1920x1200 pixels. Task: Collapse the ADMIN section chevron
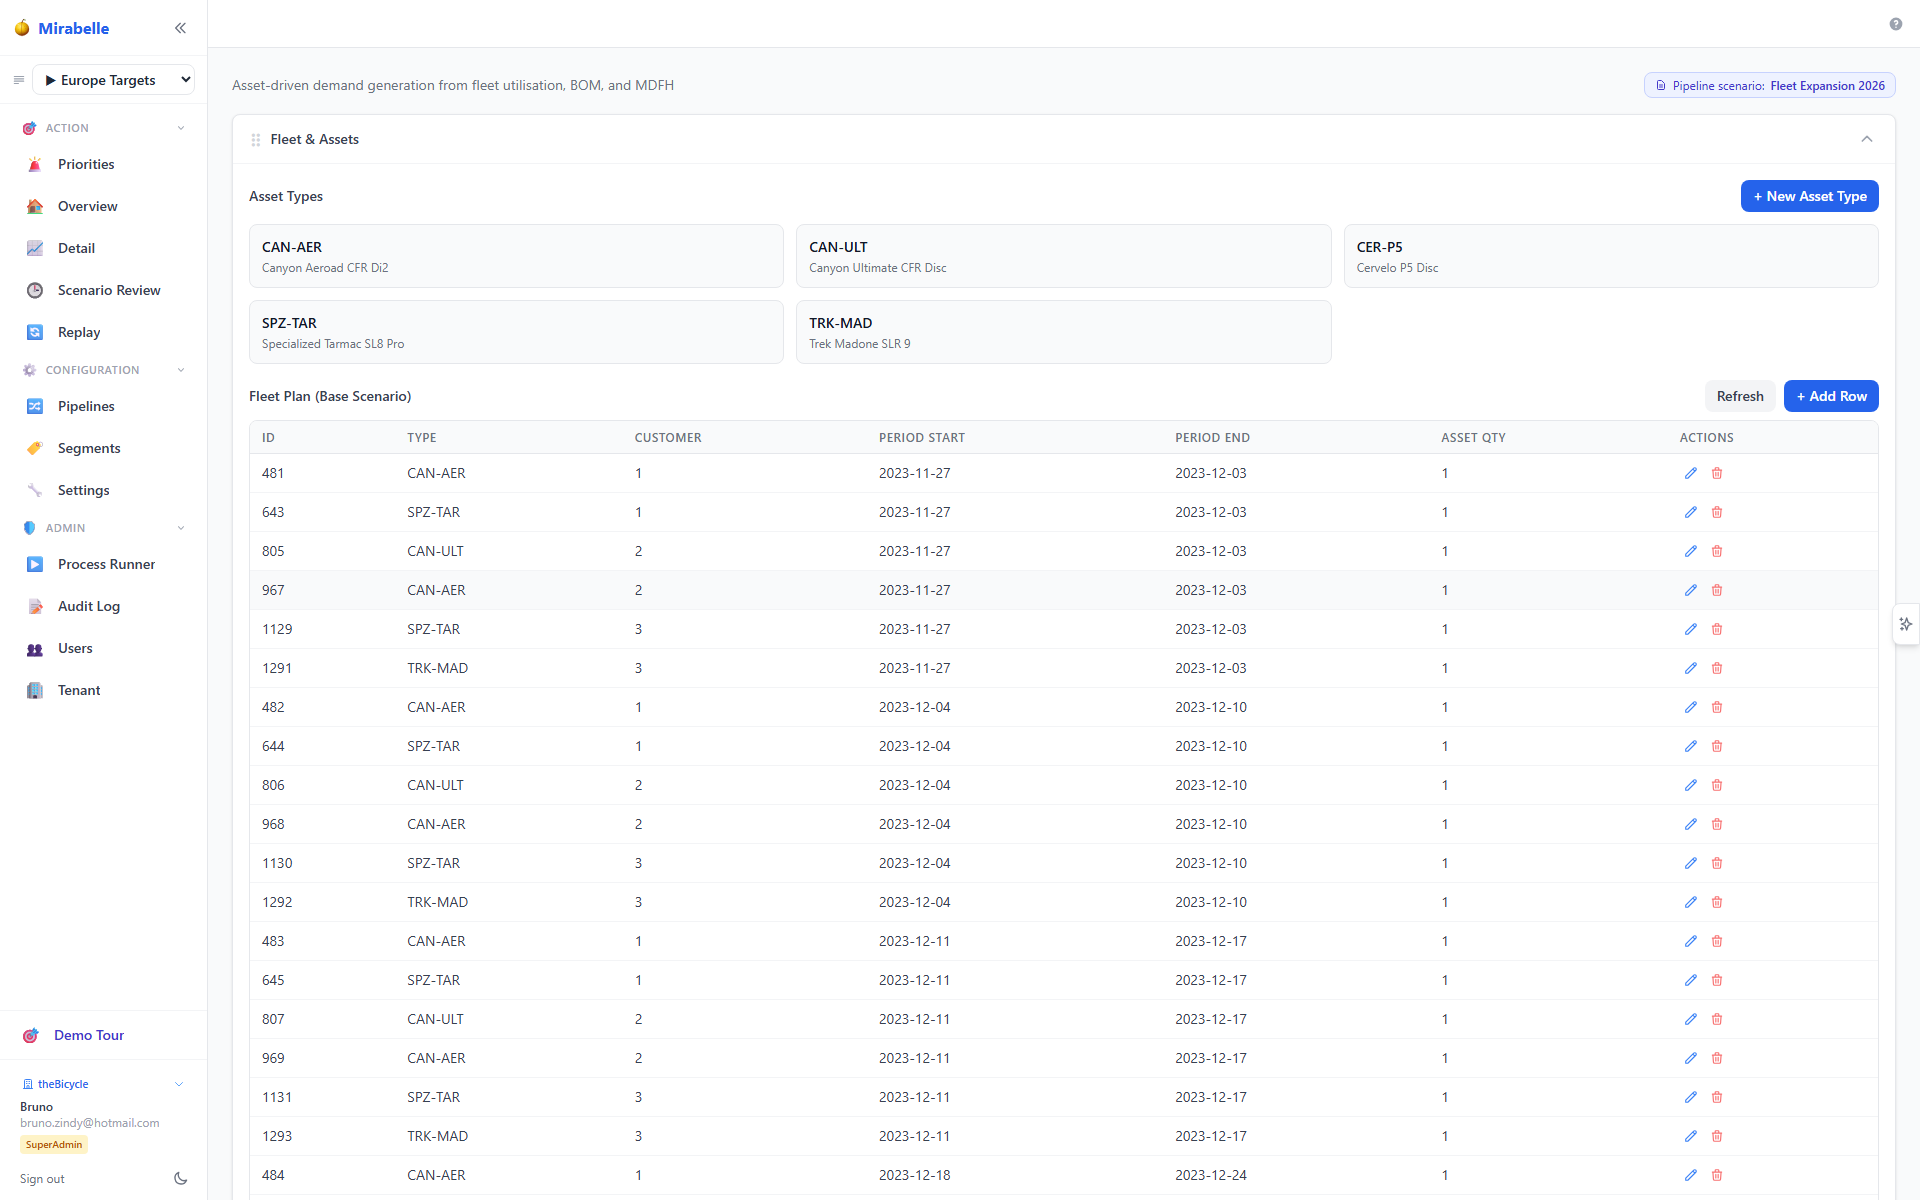(181, 528)
